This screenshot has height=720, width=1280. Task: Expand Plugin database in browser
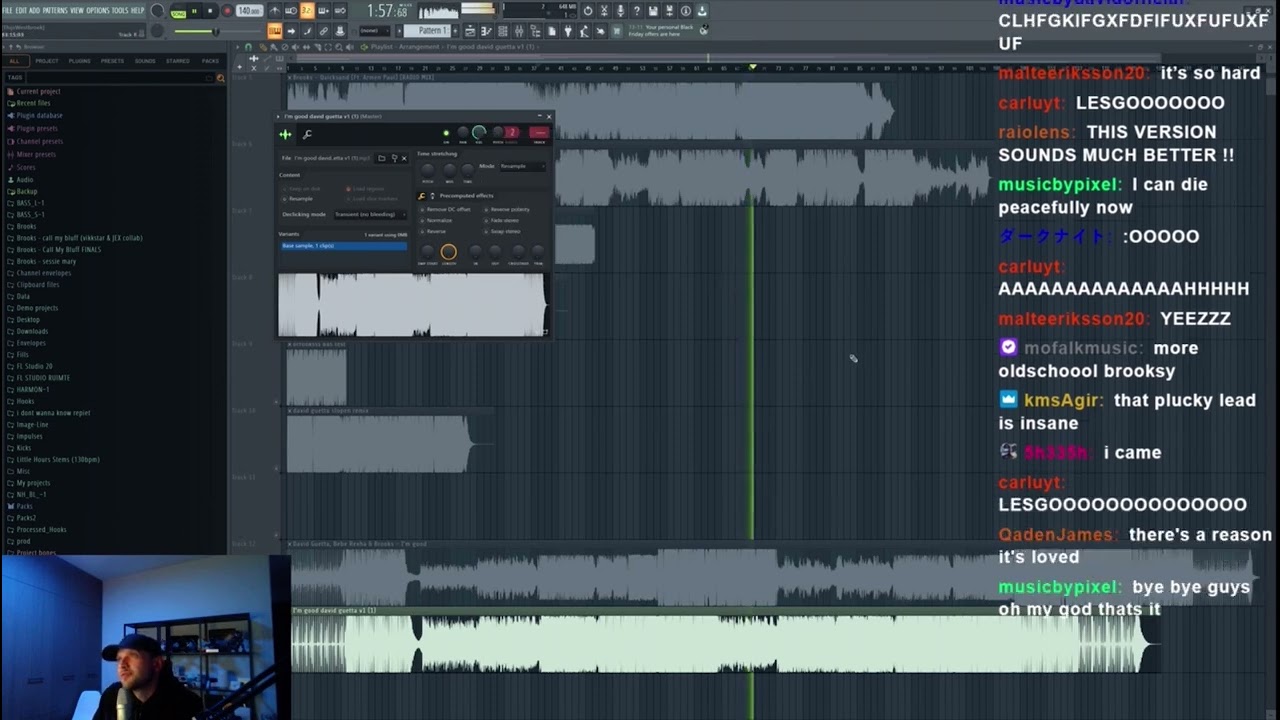coord(39,115)
